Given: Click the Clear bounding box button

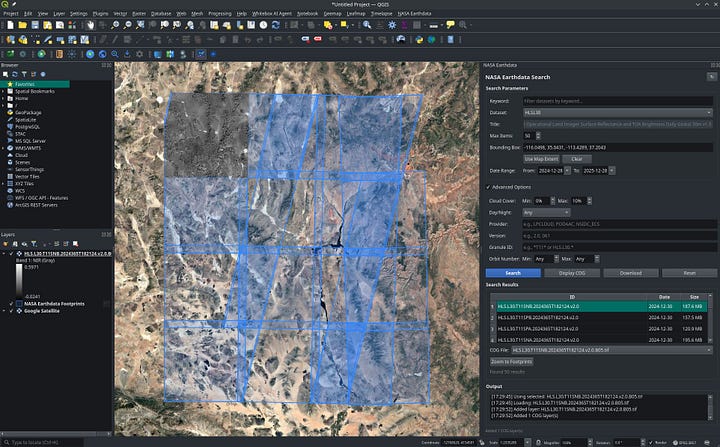Looking at the screenshot, I should pyautogui.click(x=577, y=159).
